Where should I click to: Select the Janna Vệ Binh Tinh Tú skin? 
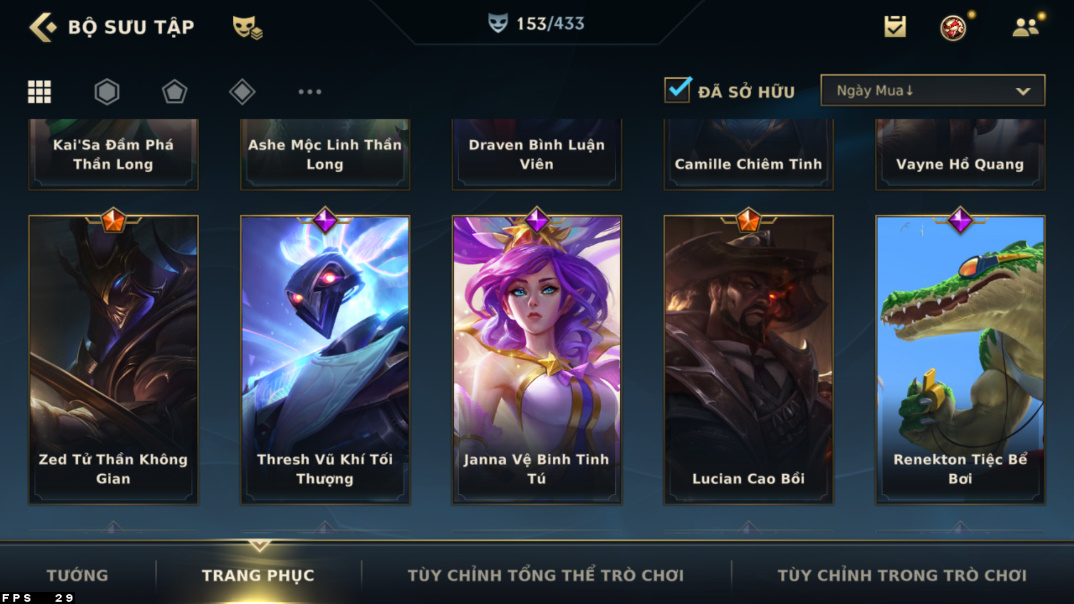click(x=536, y=360)
